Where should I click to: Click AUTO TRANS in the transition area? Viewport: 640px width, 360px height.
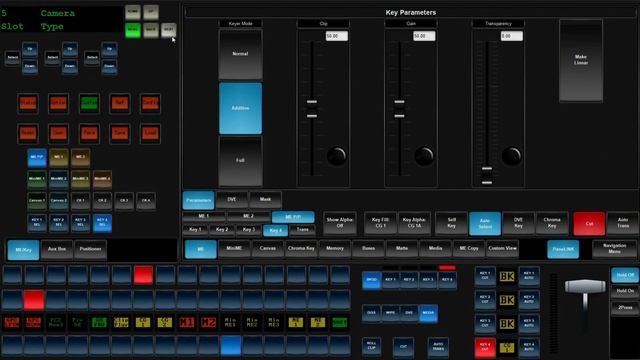click(x=438, y=347)
